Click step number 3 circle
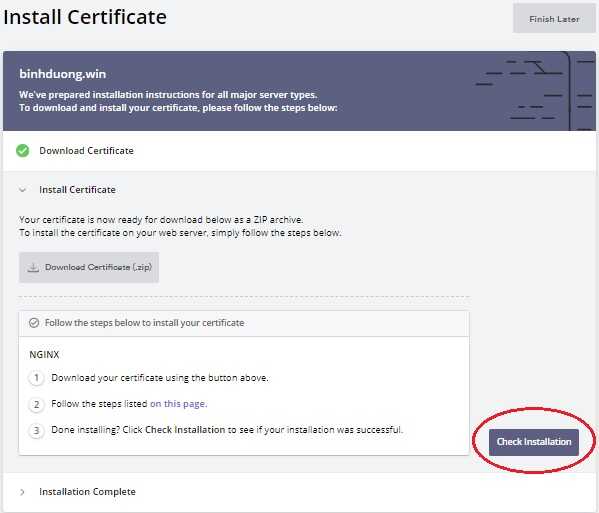 pos(36,430)
